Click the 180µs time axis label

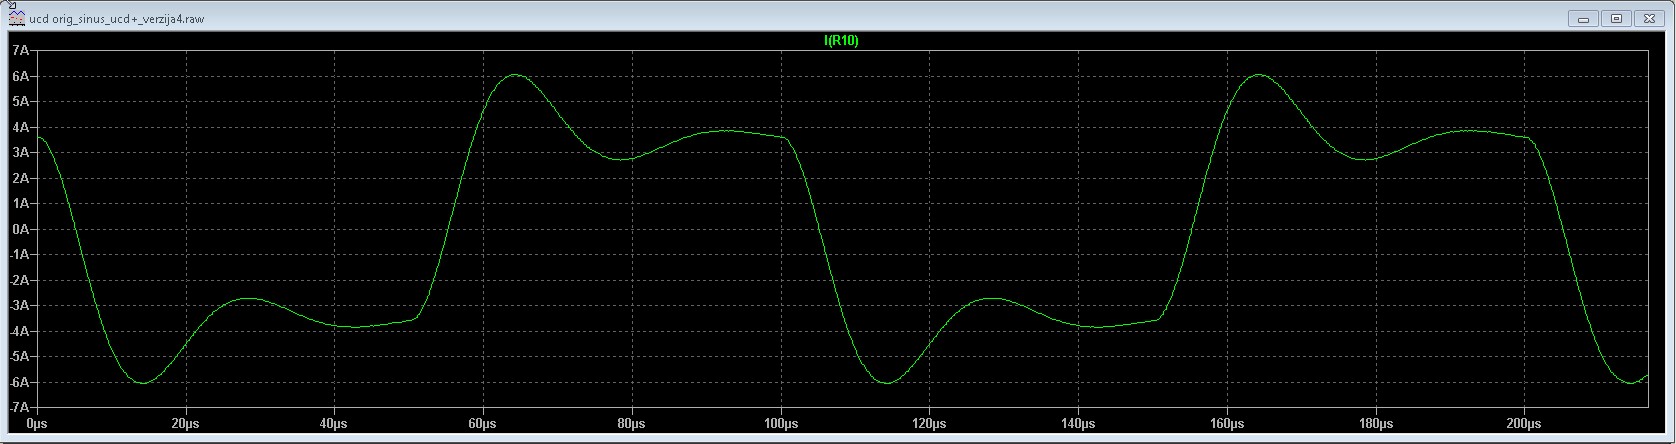tap(1376, 424)
